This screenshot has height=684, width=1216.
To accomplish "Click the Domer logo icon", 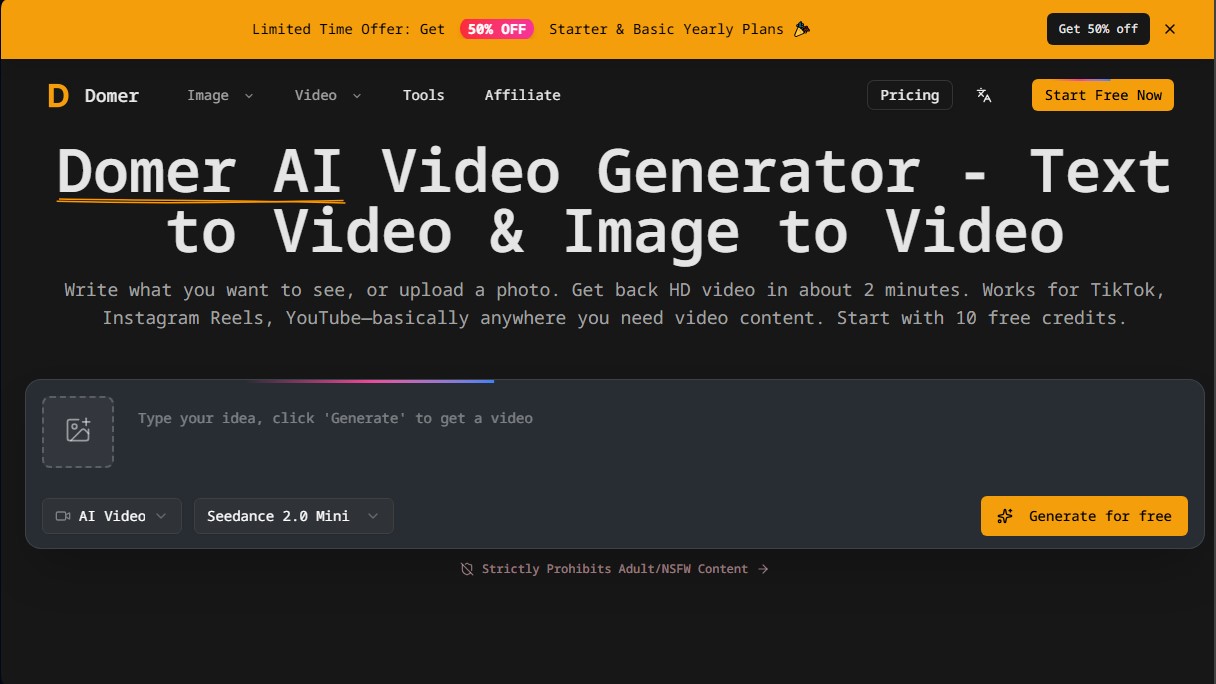I will [x=58, y=96].
